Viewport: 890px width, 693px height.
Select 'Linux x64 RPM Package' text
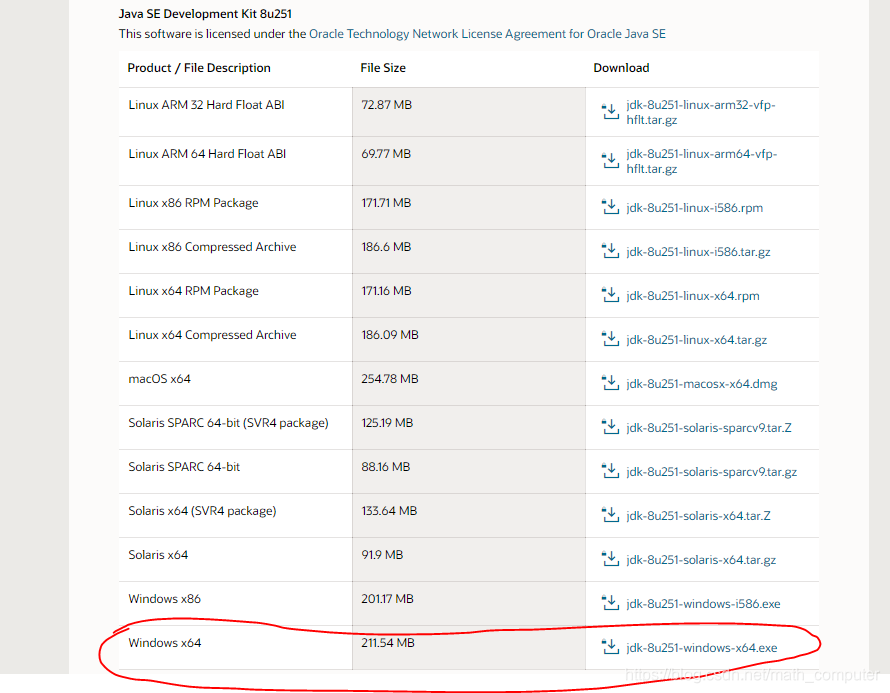pos(193,291)
